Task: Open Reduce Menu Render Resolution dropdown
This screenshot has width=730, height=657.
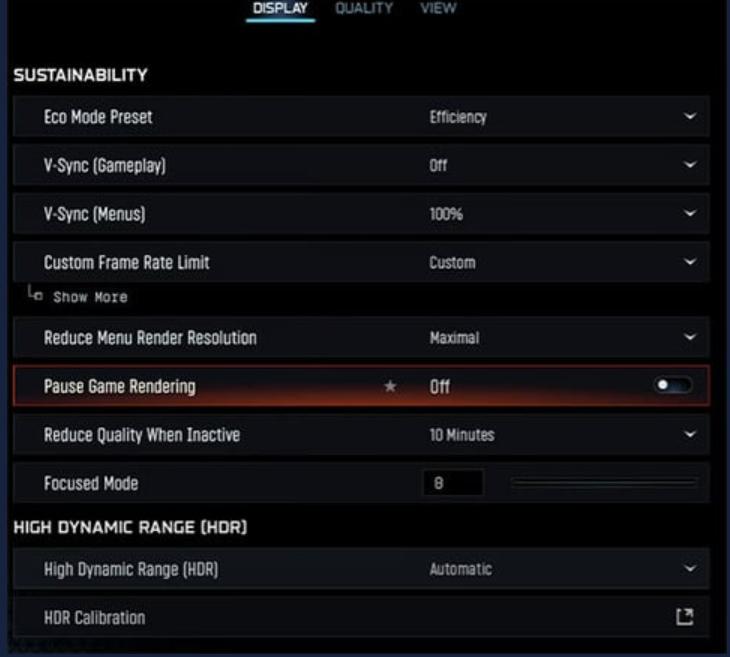Action: point(690,338)
